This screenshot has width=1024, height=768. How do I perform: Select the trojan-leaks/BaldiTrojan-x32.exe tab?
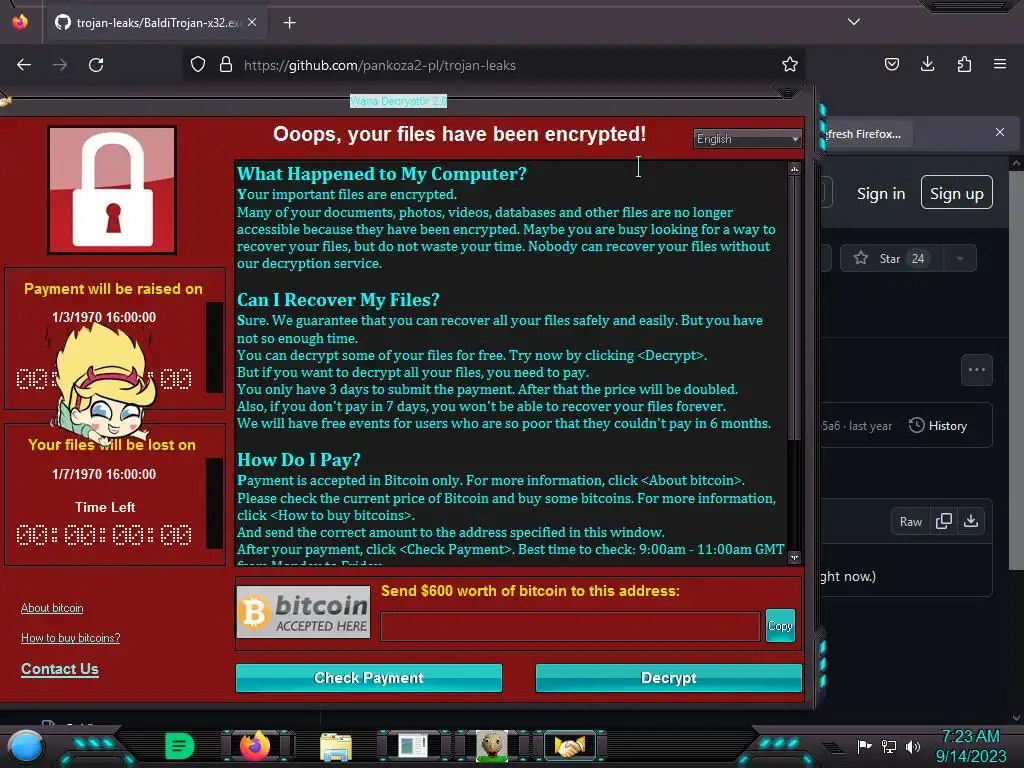[157, 23]
